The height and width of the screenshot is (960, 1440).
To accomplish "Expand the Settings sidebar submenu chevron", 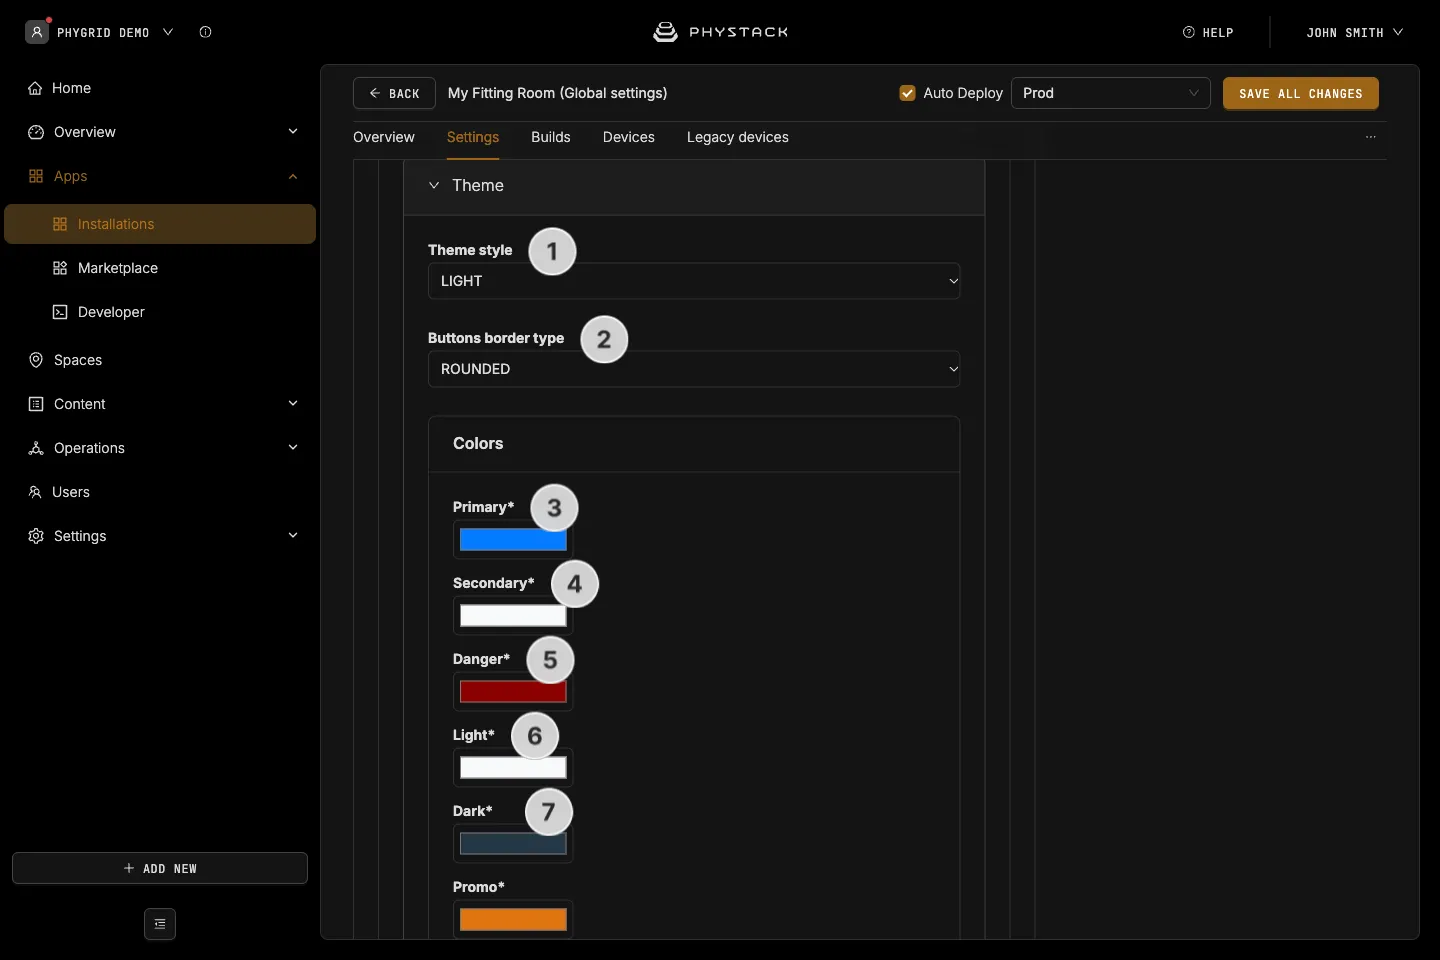I will (293, 536).
